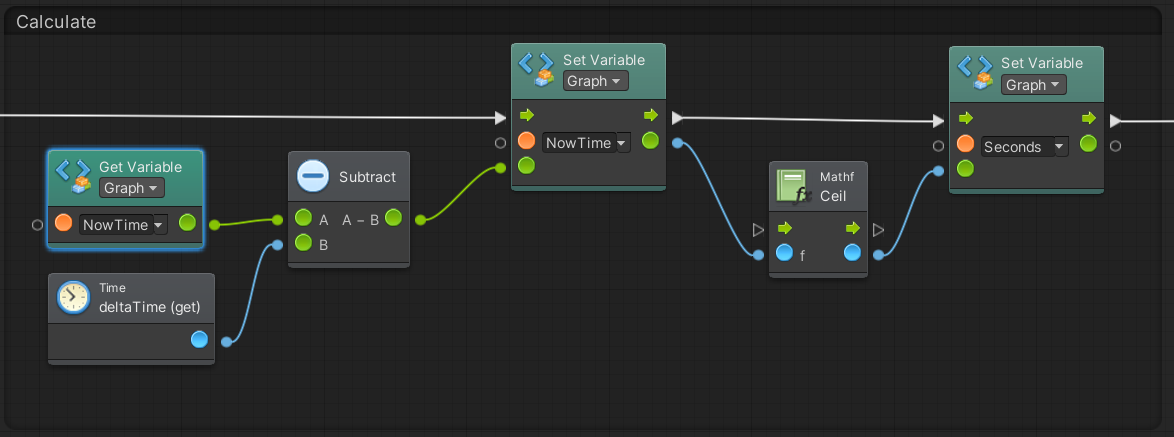Image resolution: width=1174 pixels, height=437 pixels.
Task: Click the Subtract node's input port B
Action: (x=303, y=242)
